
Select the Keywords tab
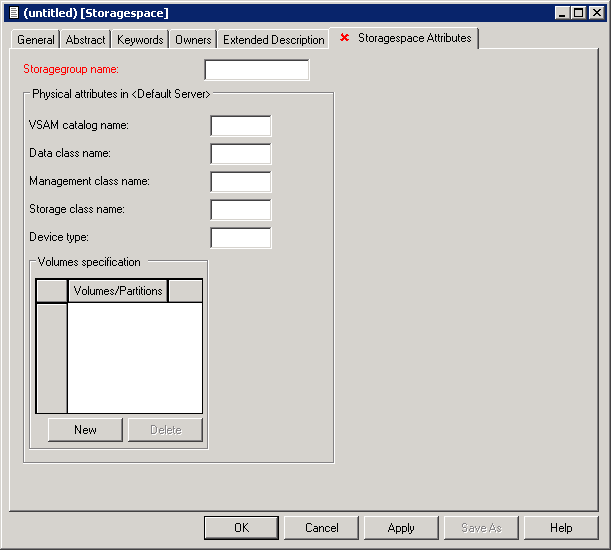tap(140, 40)
